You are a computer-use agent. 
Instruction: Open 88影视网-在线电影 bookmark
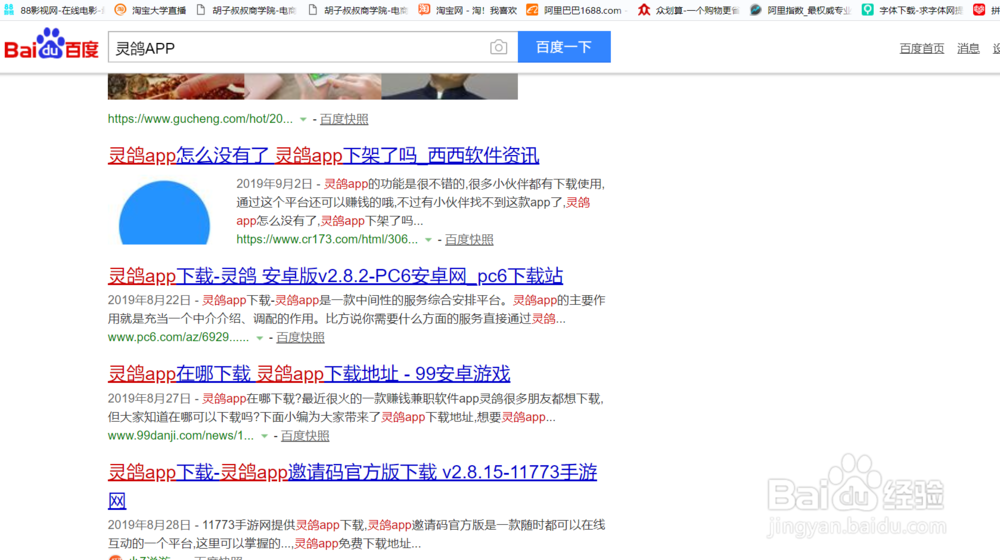[x=55, y=10]
